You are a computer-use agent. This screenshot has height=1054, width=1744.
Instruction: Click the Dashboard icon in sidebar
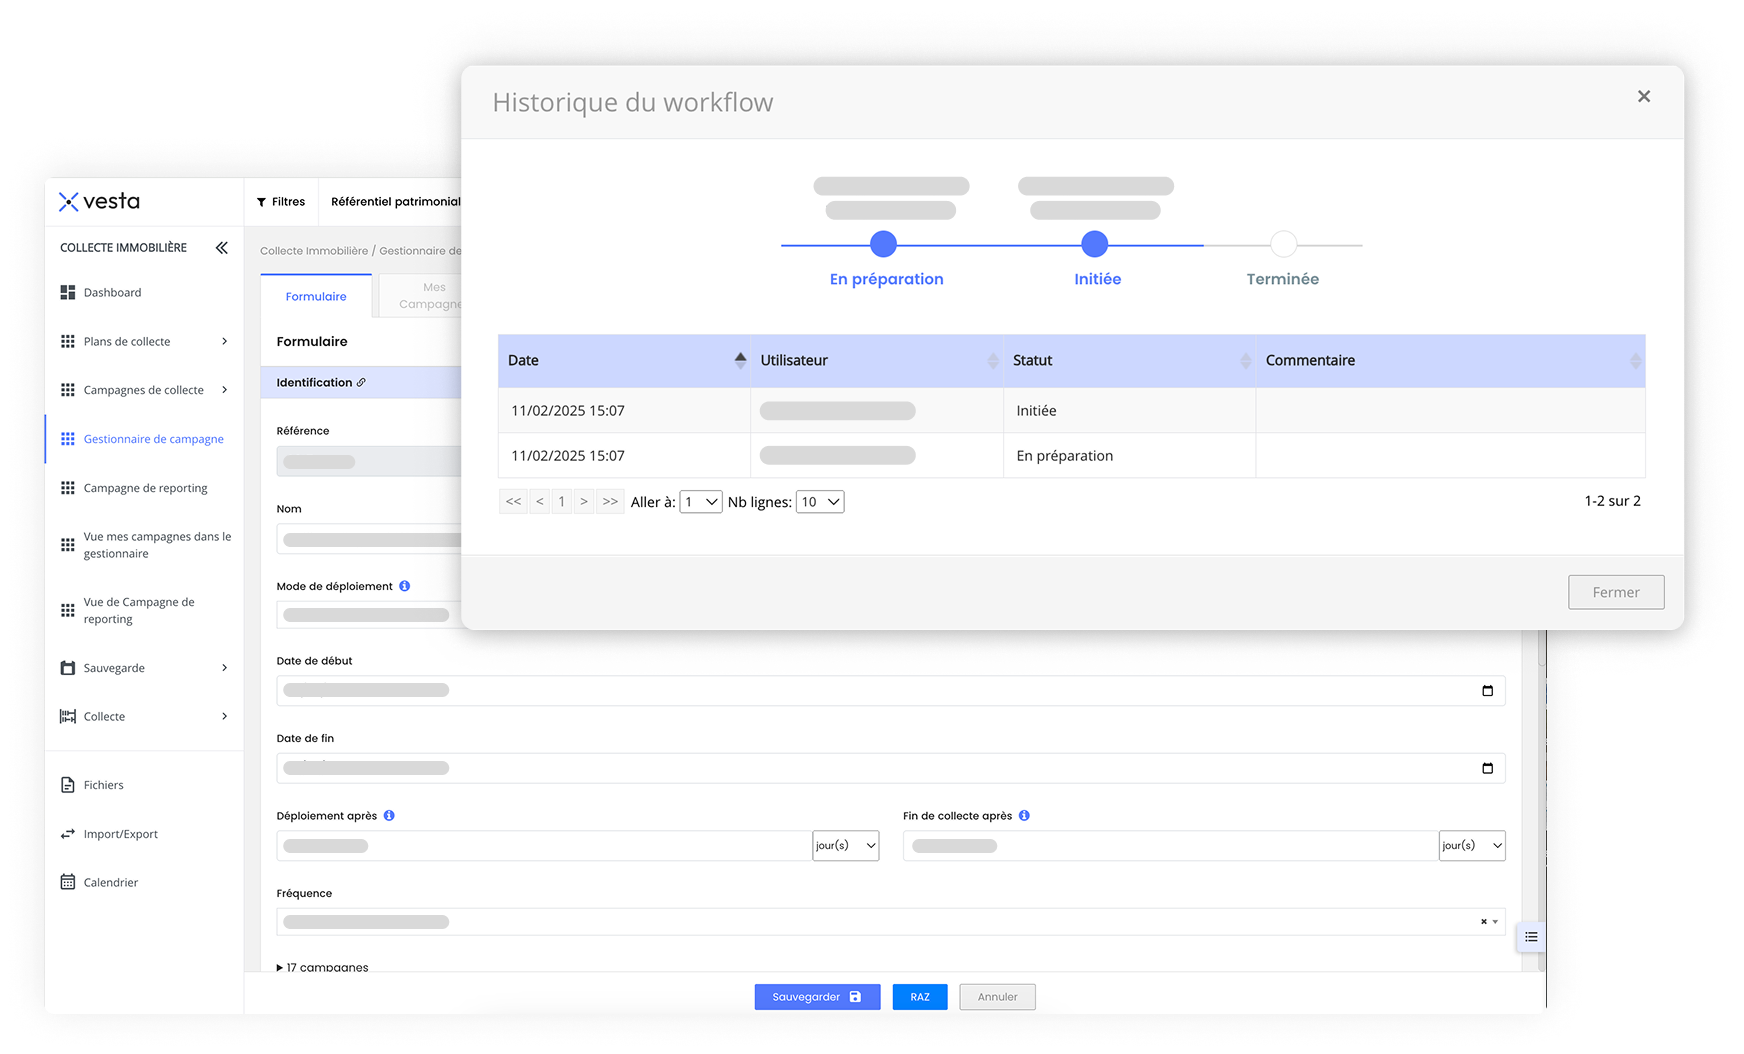tap(68, 293)
